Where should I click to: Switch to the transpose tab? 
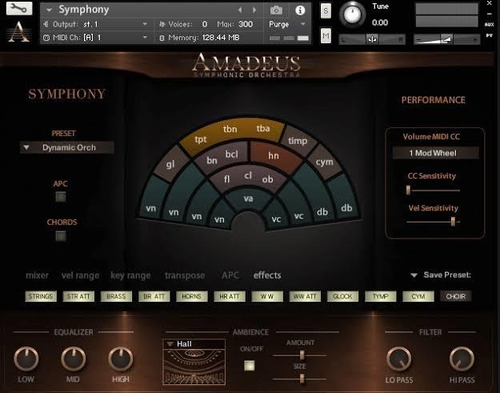click(x=185, y=276)
